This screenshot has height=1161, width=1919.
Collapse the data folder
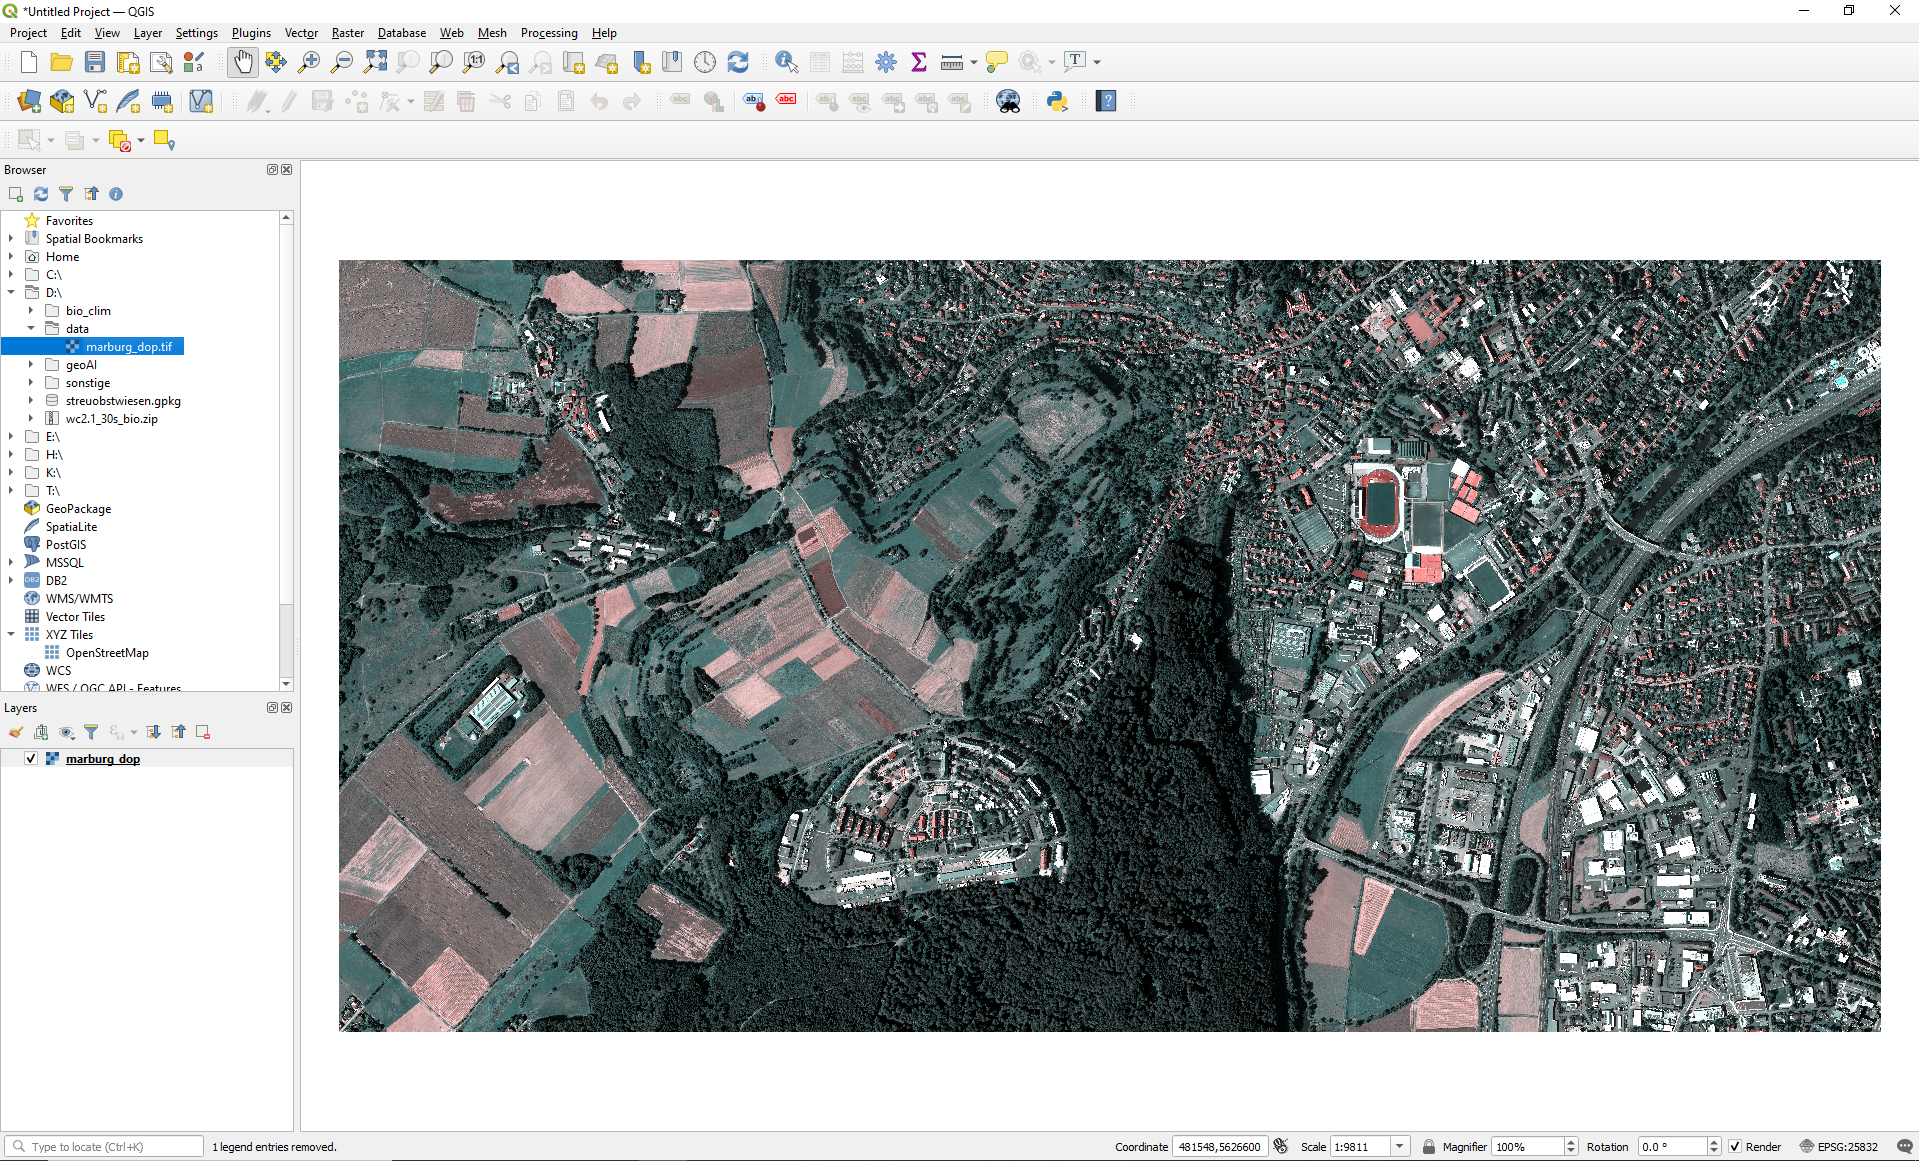(x=31, y=329)
